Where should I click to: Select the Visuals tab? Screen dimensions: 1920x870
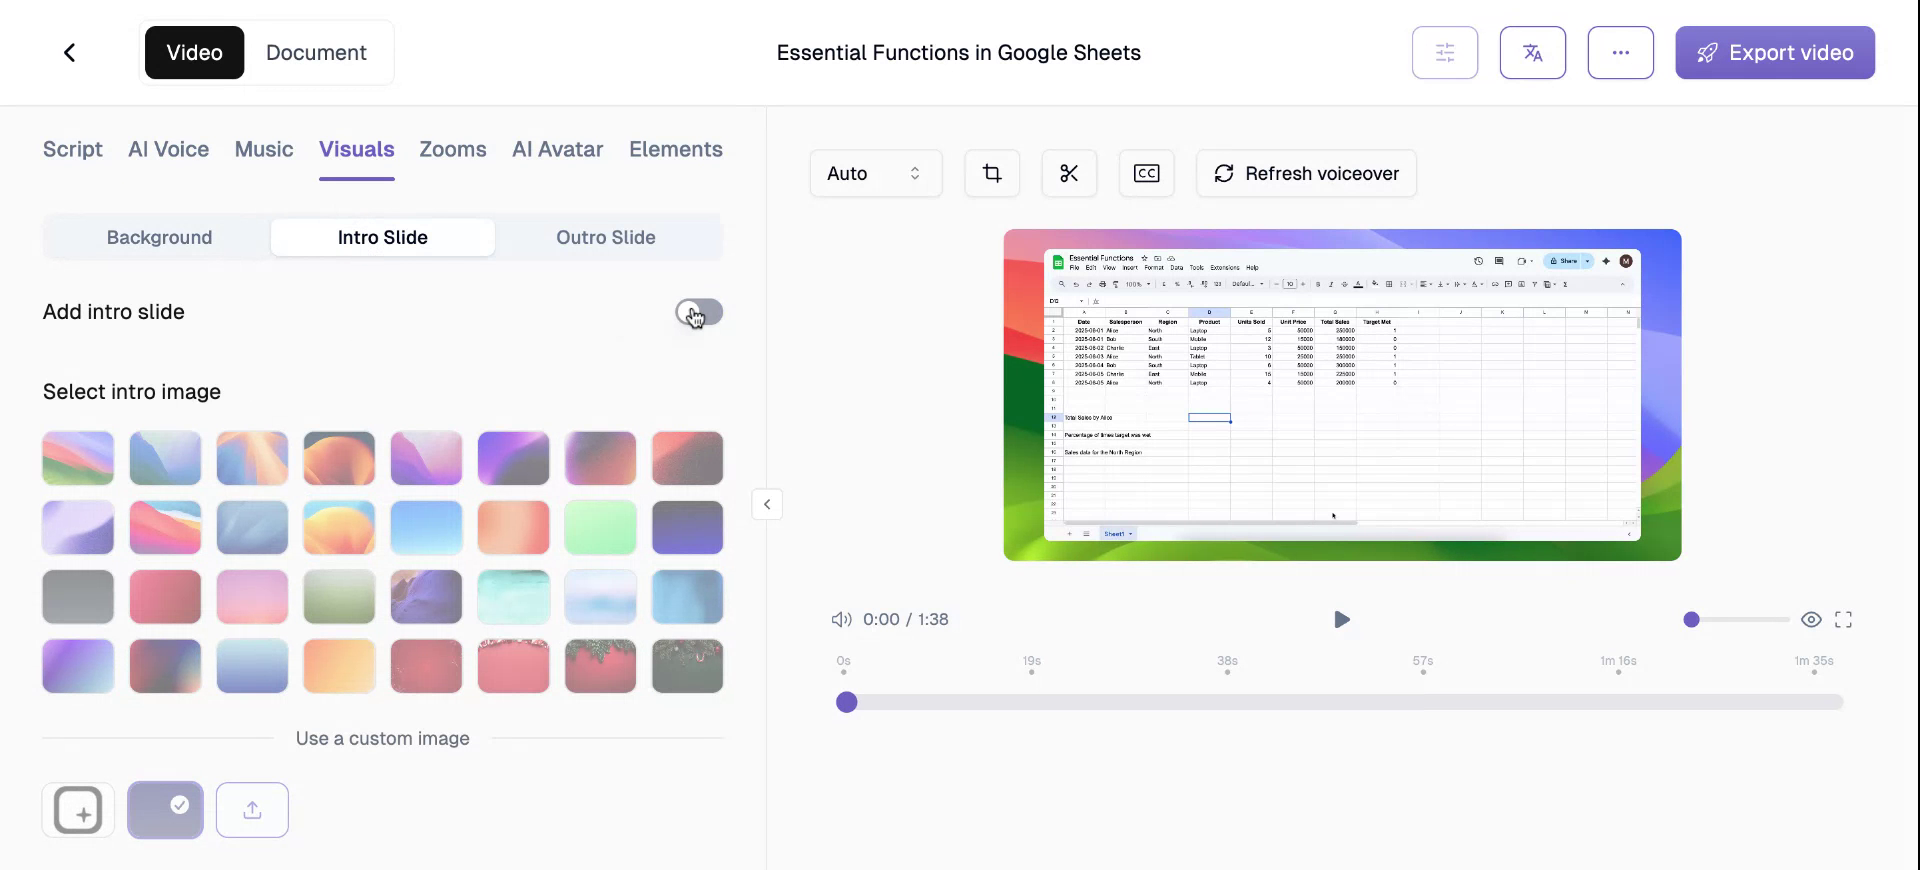(x=357, y=149)
